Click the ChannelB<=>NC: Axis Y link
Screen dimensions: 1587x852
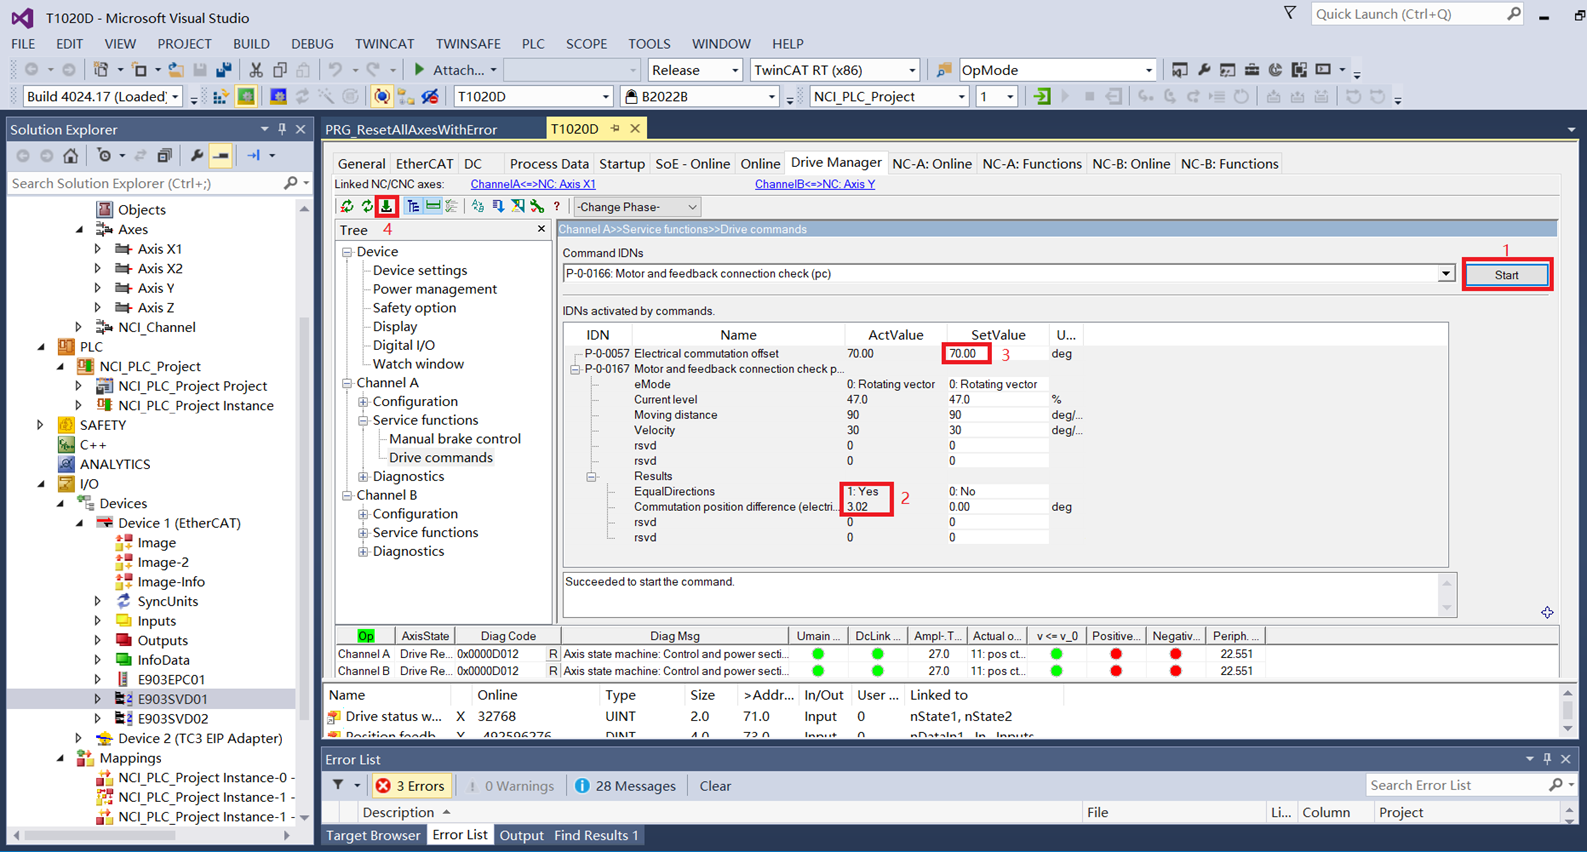click(815, 184)
